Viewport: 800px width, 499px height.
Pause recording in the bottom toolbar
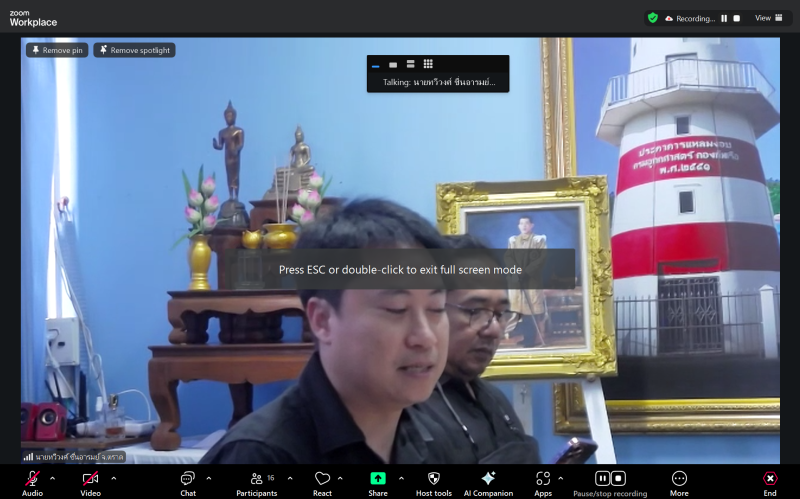point(603,479)
